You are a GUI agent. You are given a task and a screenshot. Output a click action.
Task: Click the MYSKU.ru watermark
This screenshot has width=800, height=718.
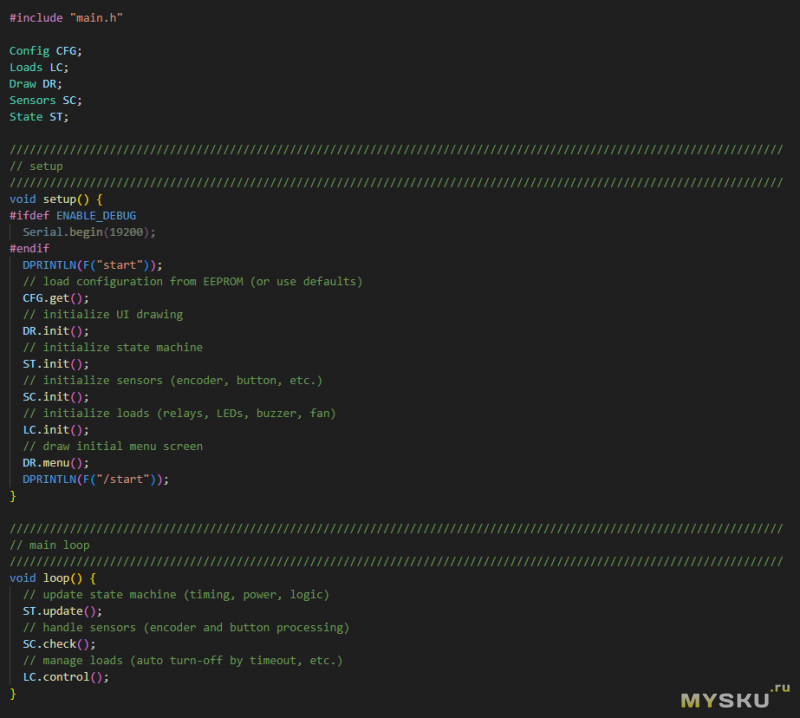pyautogui.click(x=727, y=697)
